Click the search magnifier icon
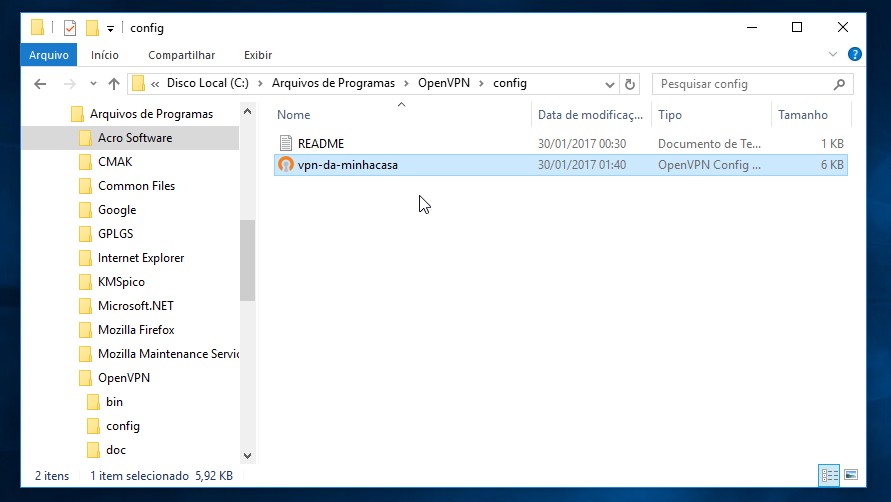Image resolution: width=891 pixels, height=502 pixels. point(839,85)
